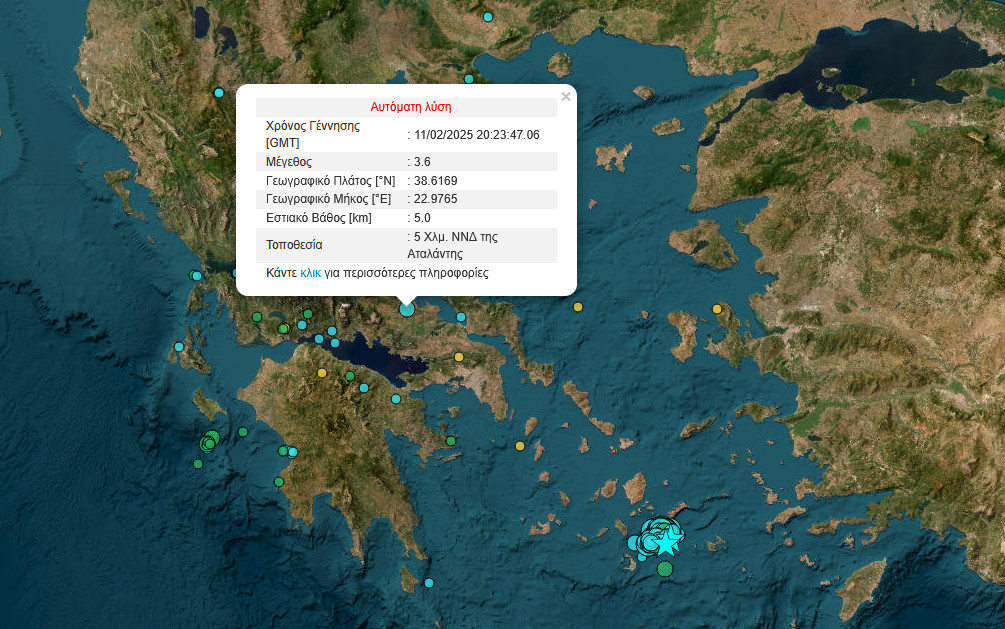The height and width of the screenshot is (629, 1005).
Task: Select the green marker on the Argolis peninsula
Action: point(451,440)
